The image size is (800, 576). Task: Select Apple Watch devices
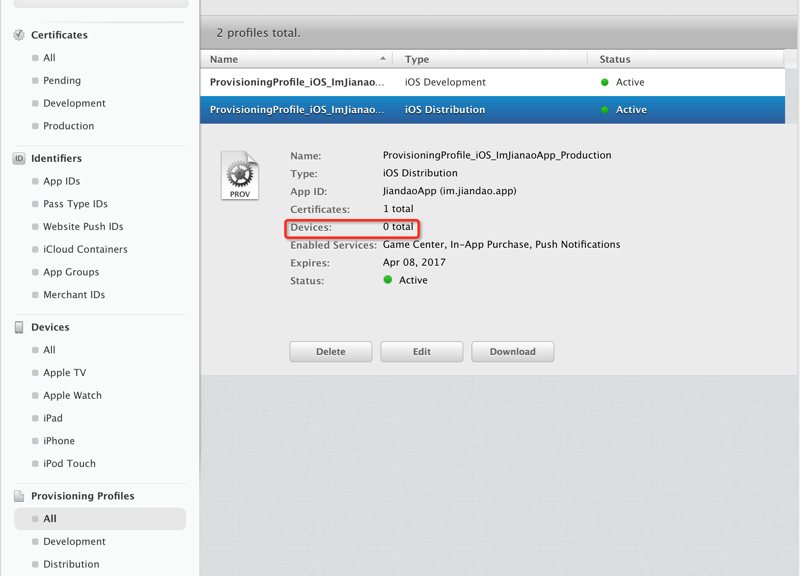(x=72, y=395)
